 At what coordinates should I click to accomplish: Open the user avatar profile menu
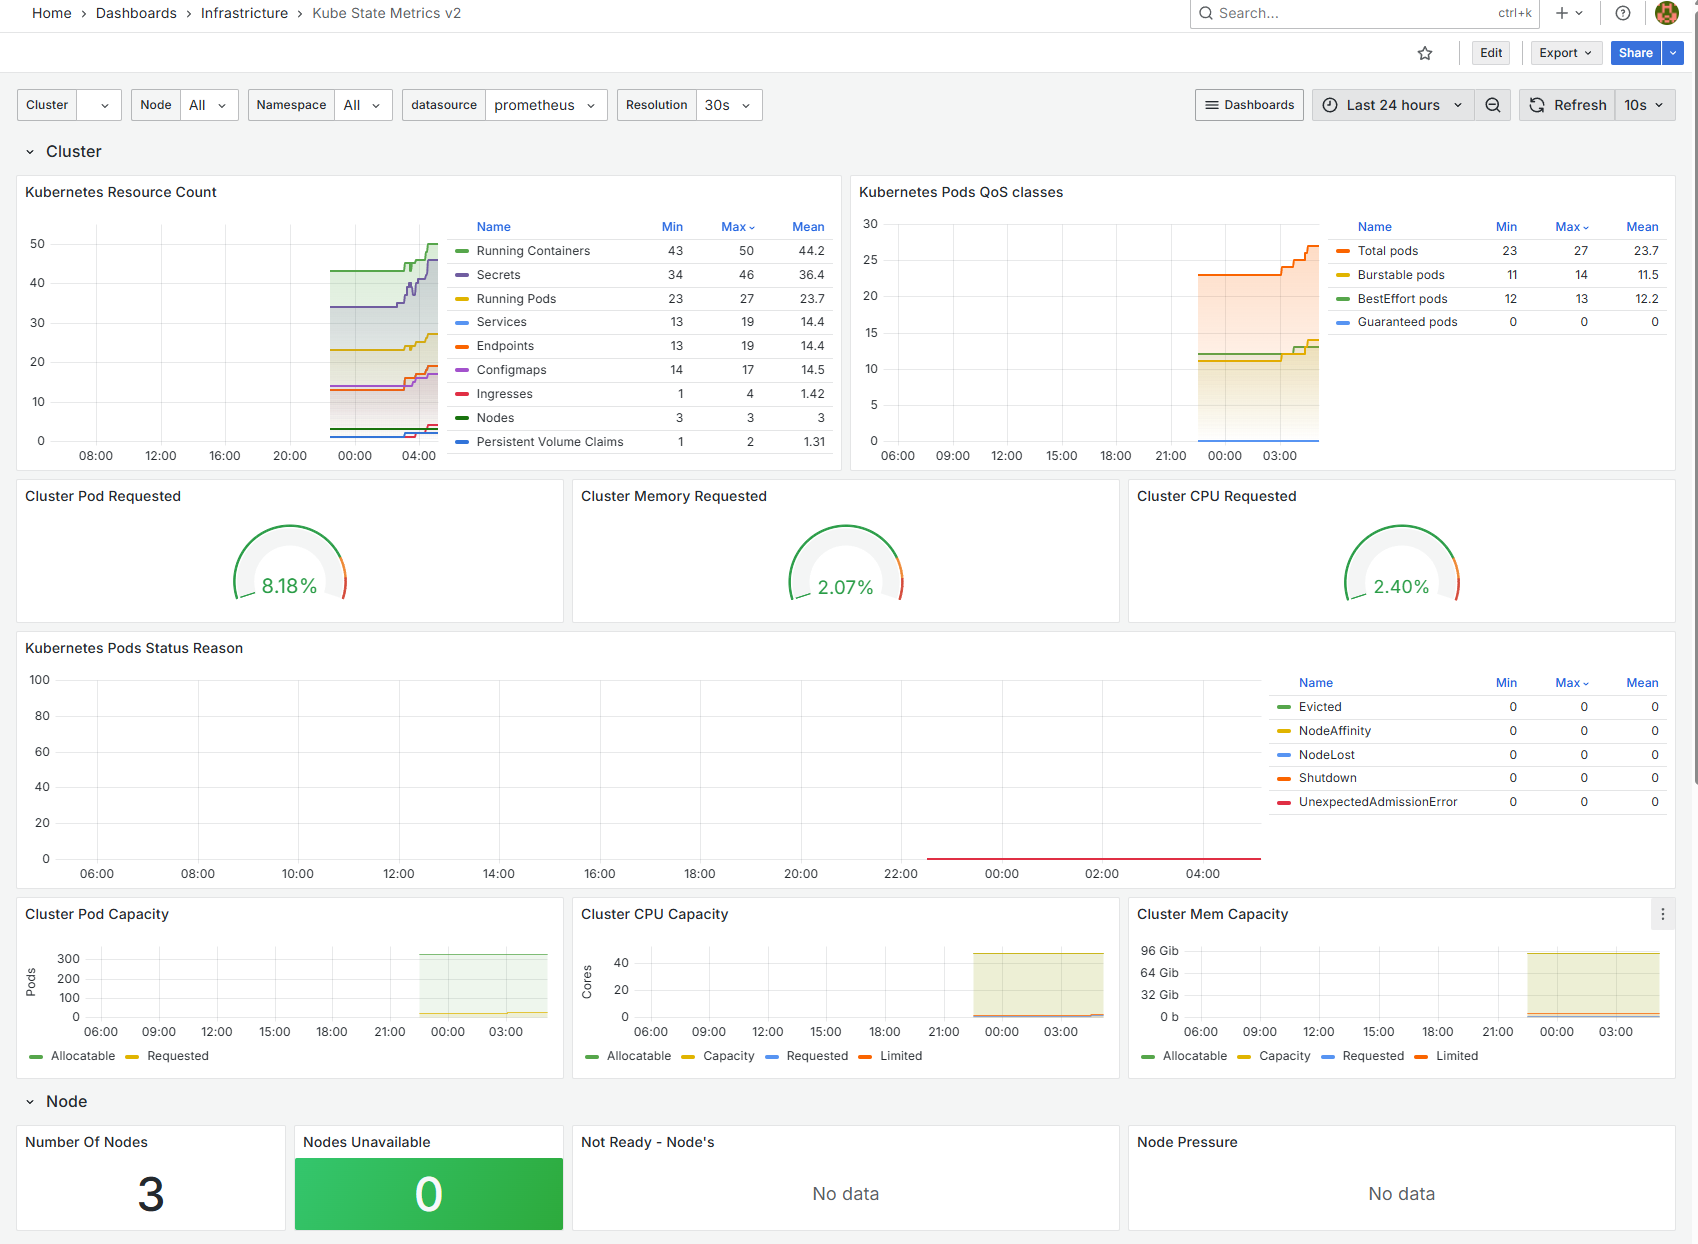(1667, 13)
